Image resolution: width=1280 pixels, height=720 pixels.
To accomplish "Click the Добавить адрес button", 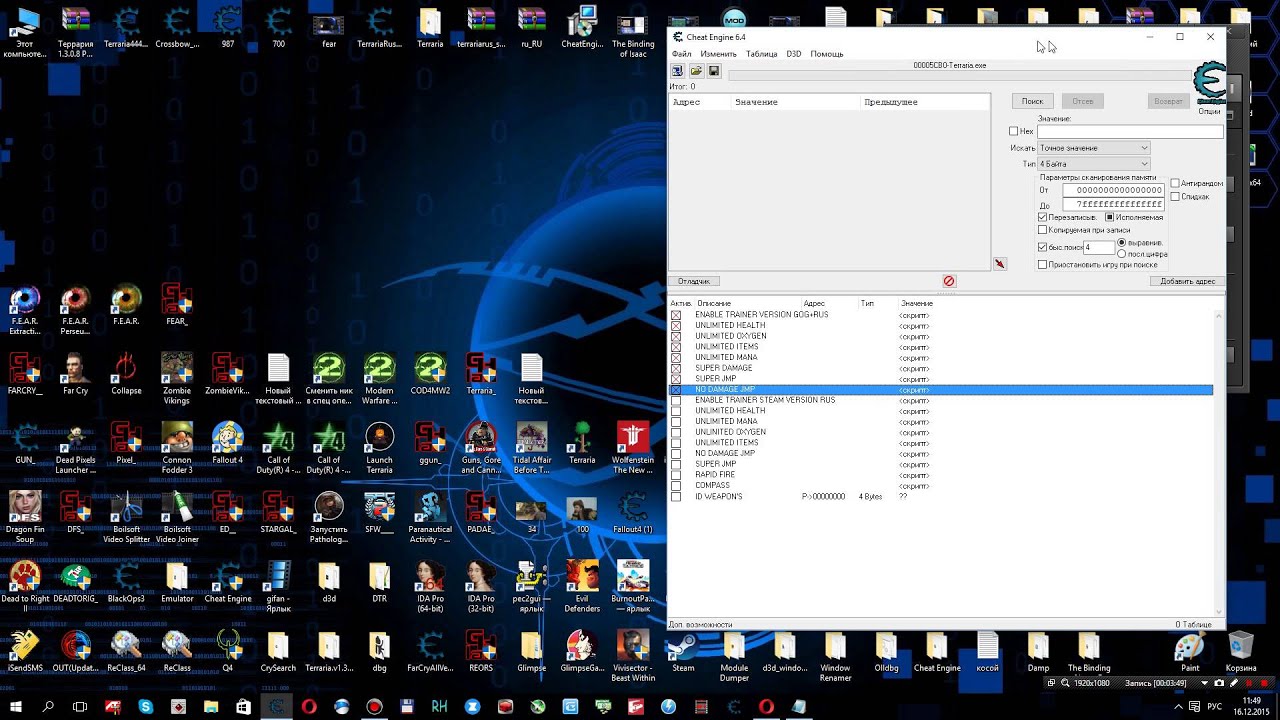I will pyautogui.click(x=1188, y=281).
